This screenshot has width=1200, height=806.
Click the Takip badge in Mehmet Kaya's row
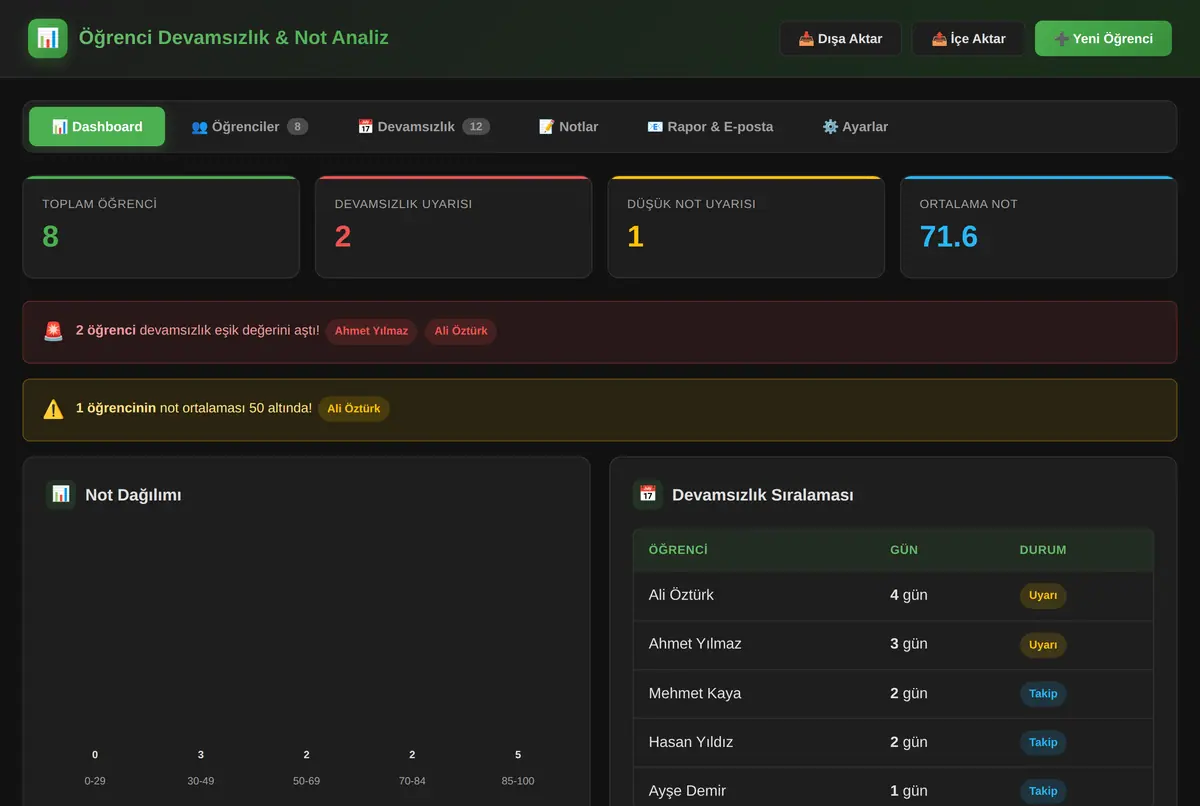click(1043, 693)
